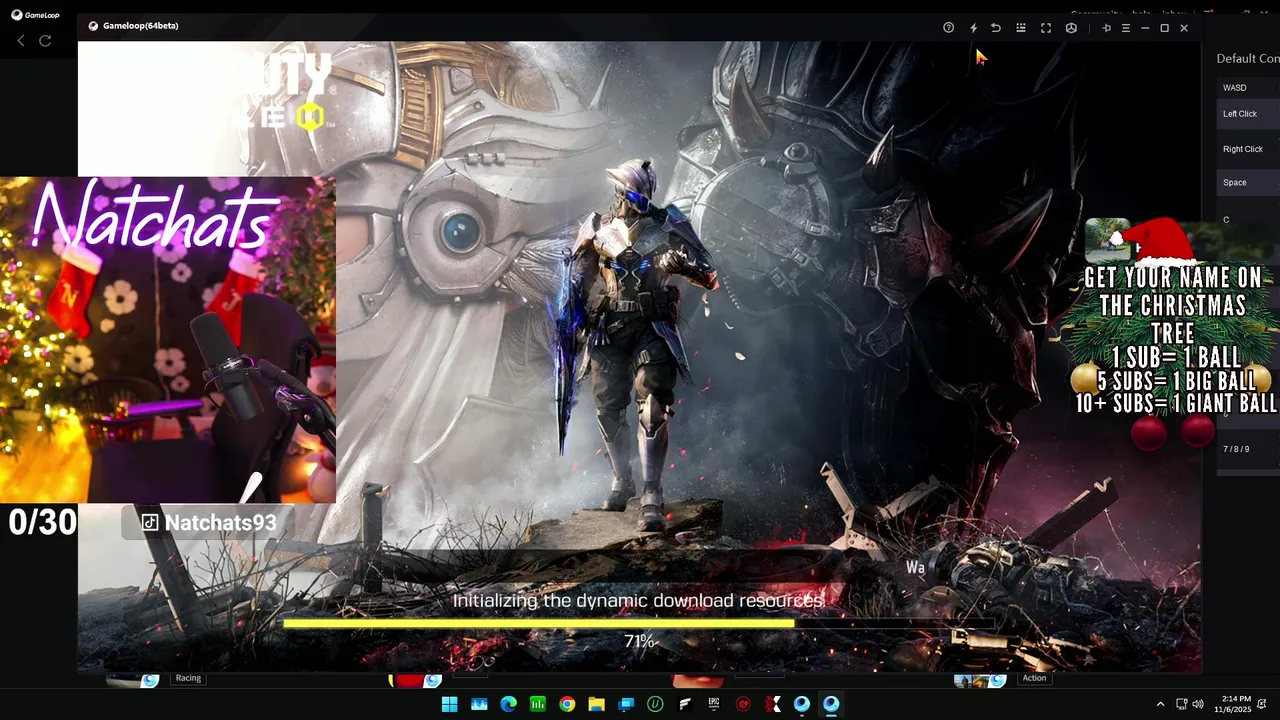Open the green circular U app from taskbar
Viewport: 1280px width, 720px height.
pyautogui.click(x=655, y=704)
